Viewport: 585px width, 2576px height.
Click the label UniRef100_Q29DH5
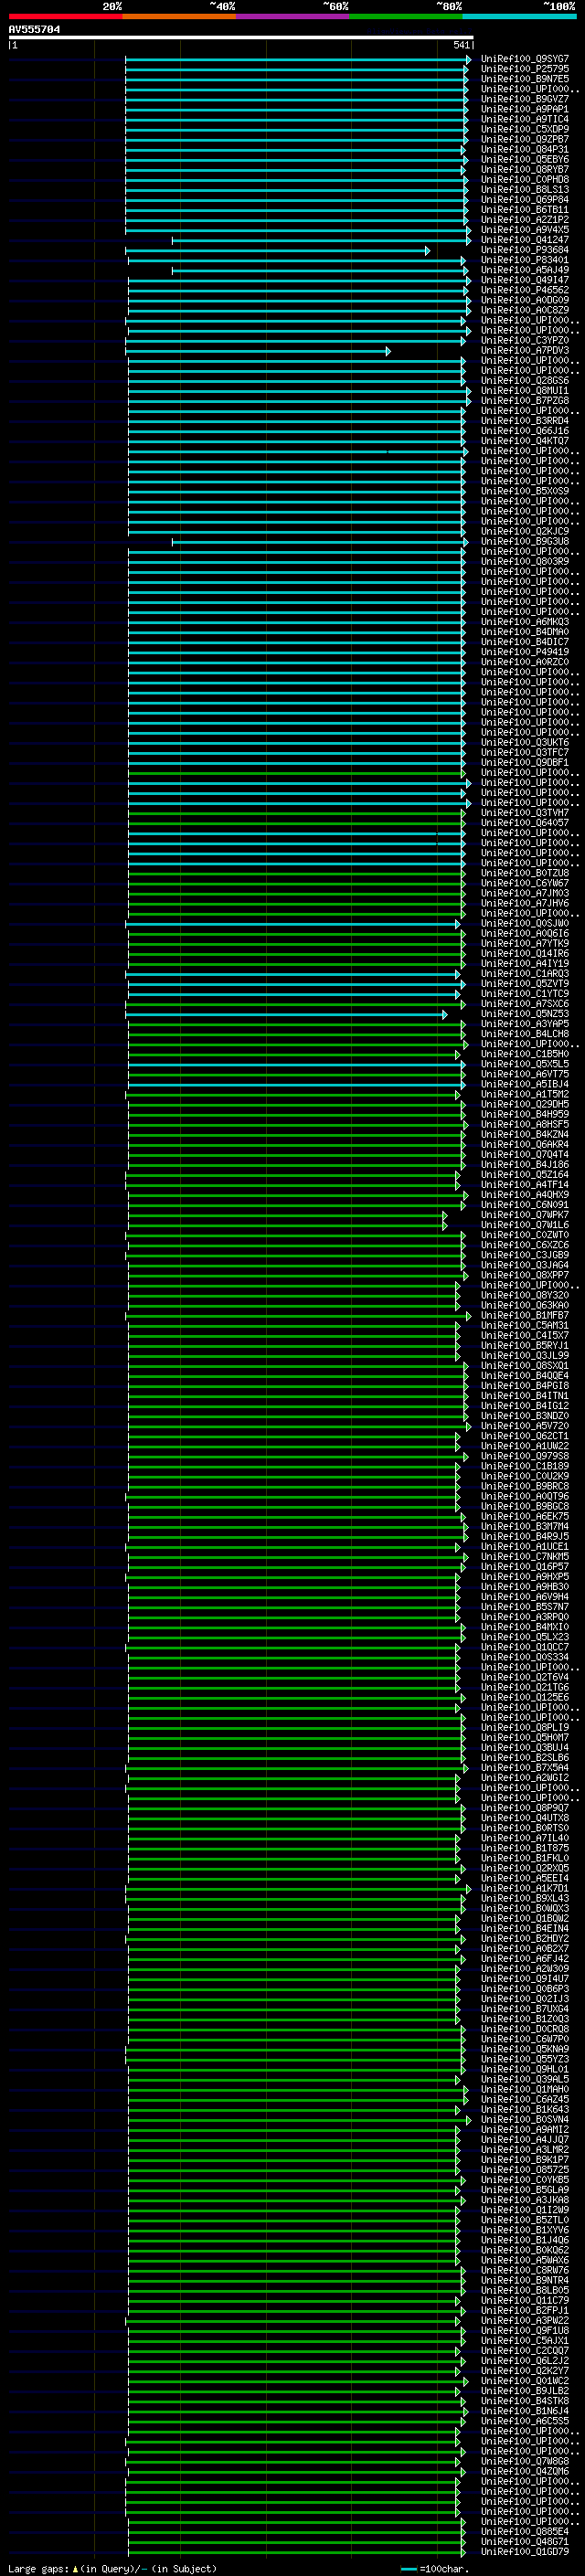point(525,1105)
